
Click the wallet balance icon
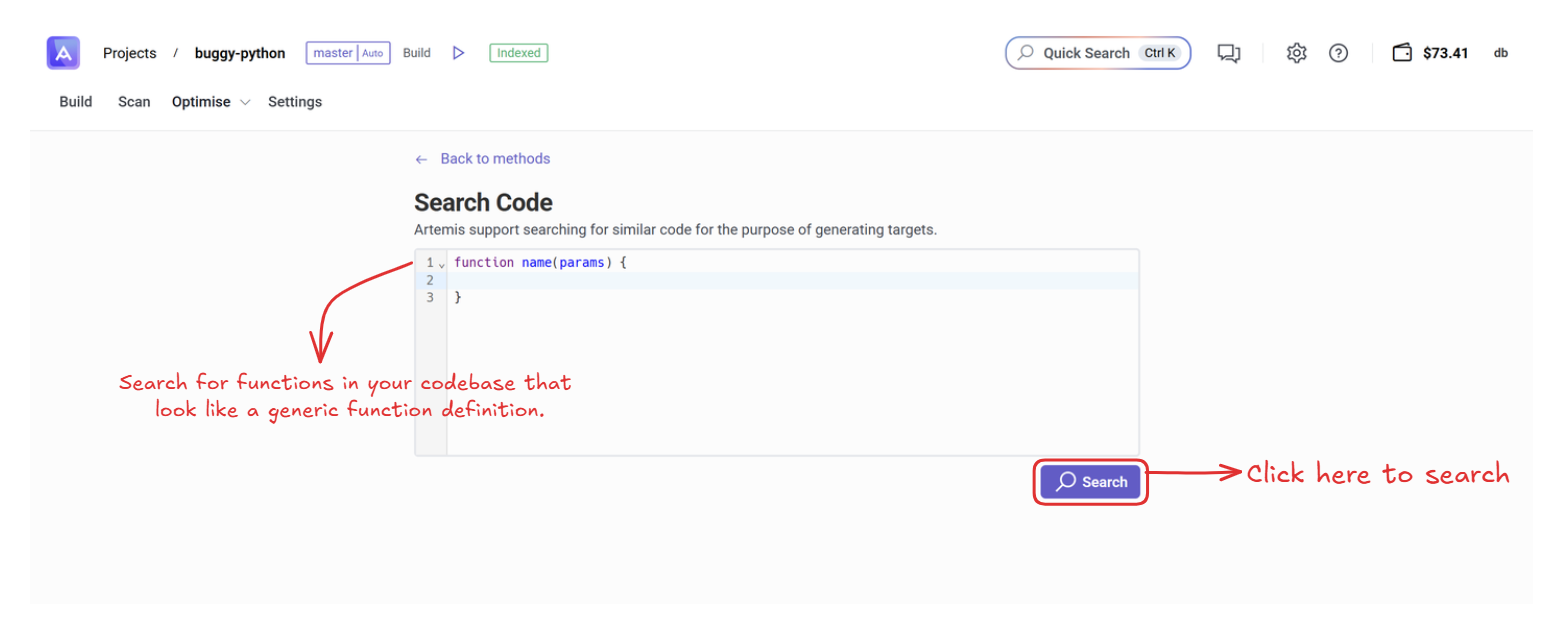tap(1402, 53)
